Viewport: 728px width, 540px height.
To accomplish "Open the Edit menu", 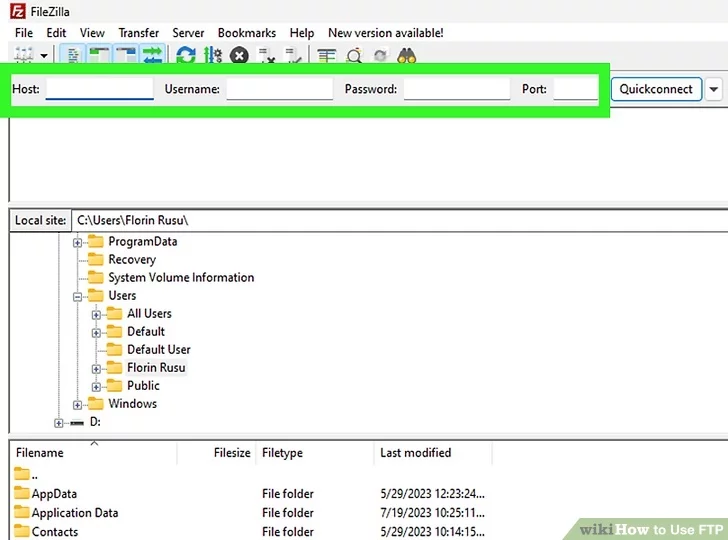I will [56, 33].
